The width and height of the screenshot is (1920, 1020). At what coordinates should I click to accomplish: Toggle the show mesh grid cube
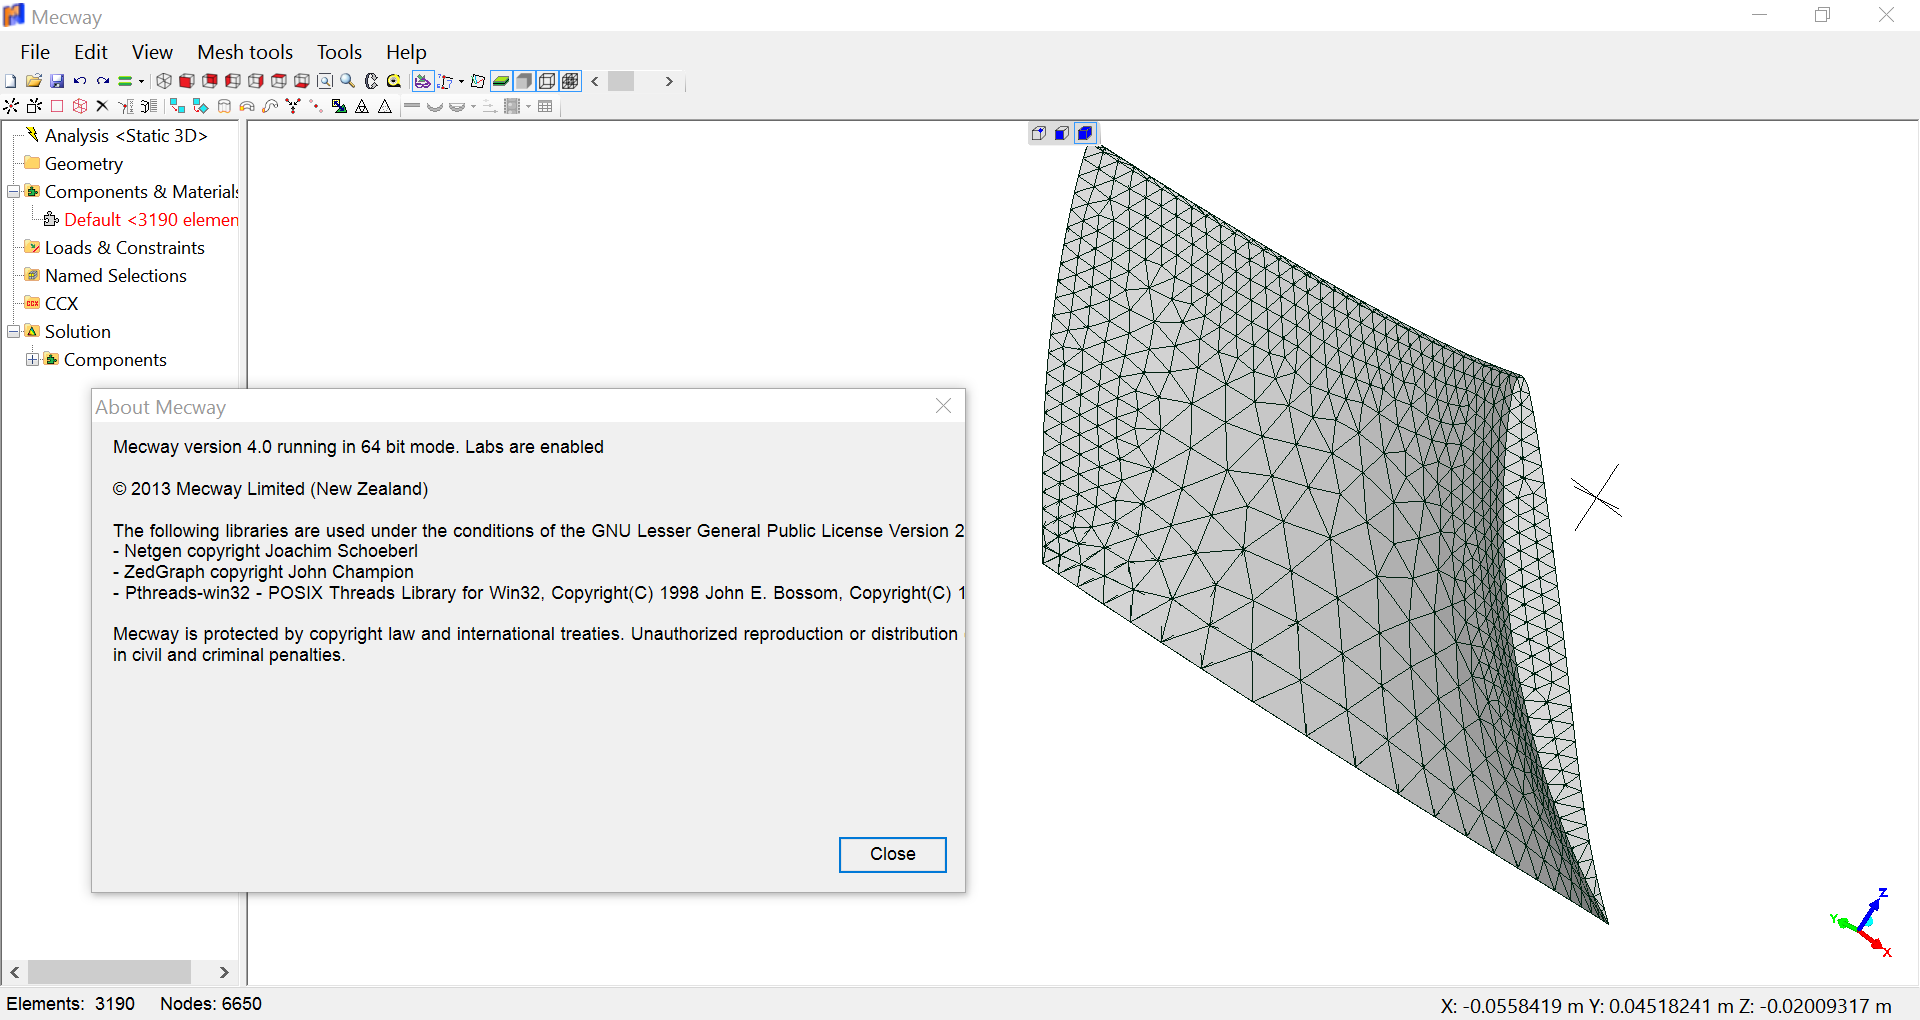tap(570, 81)
